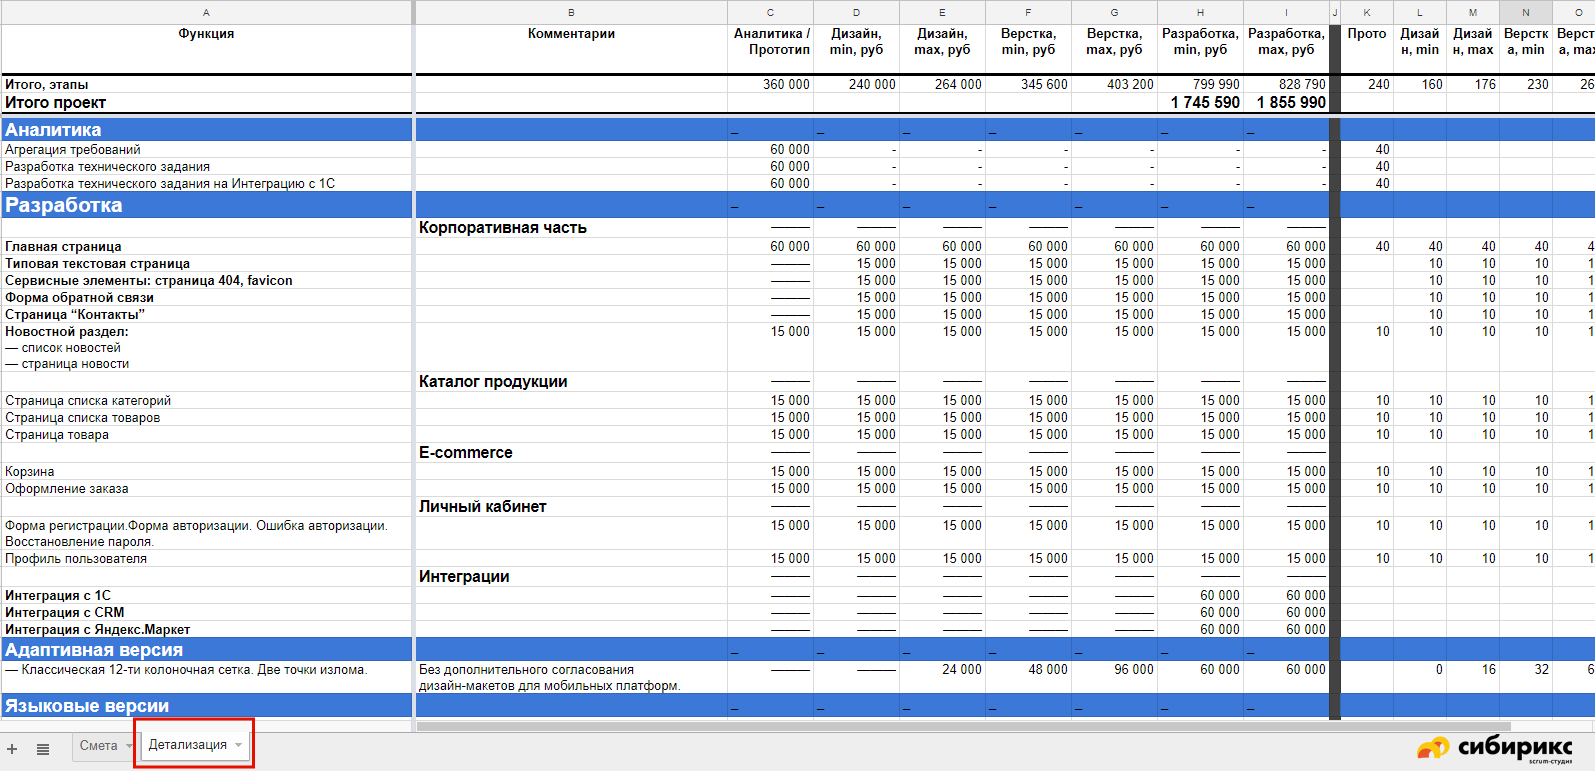Select the Профиль пользователя cell
1595x771 pixels.
206,558
